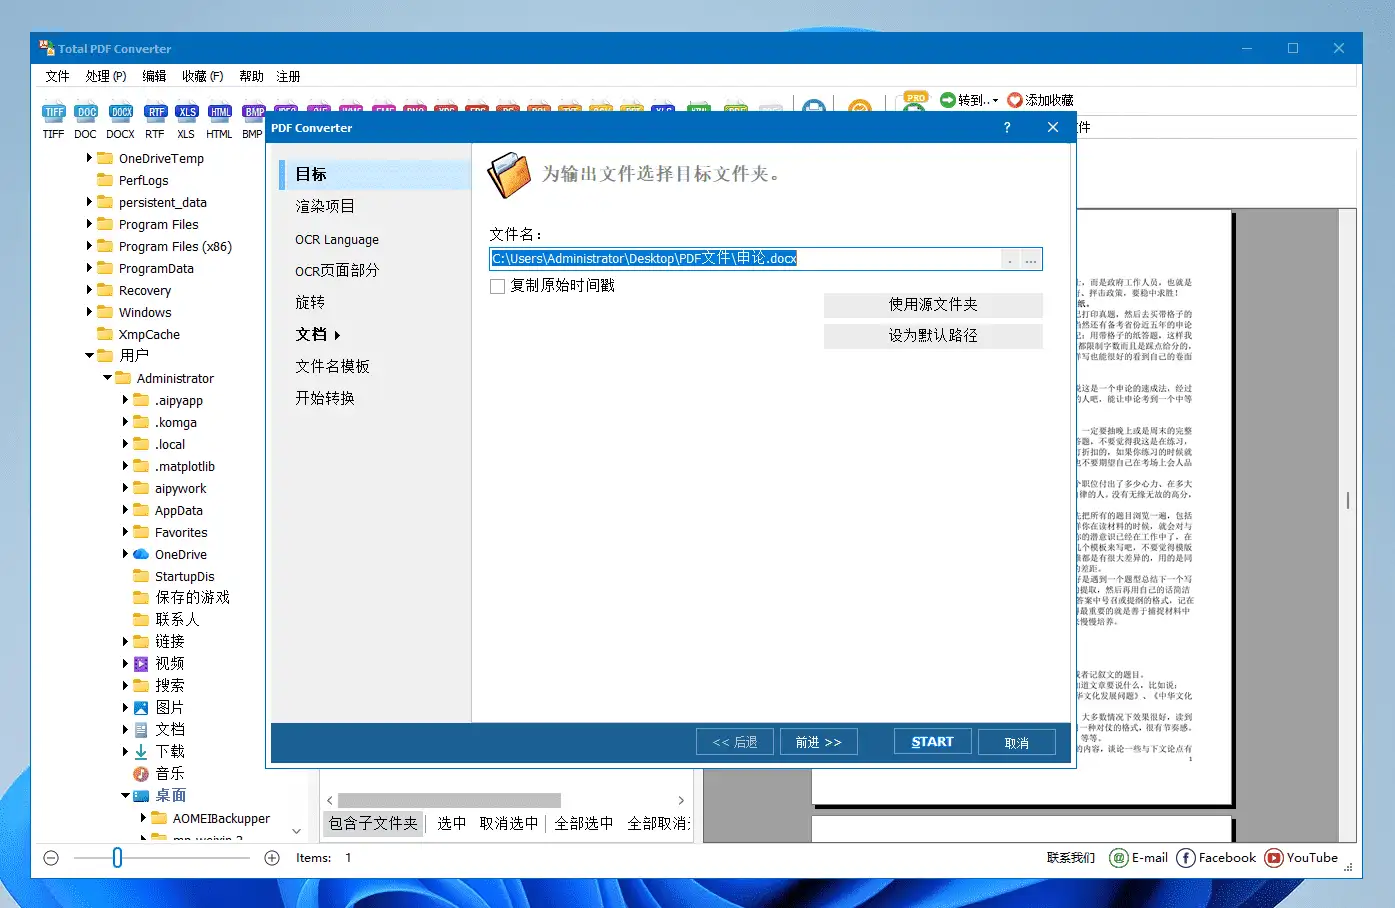Click the 音乐 music folder icon
Viewport: 1395px width, 908px height.
click(x=141, y=773)
